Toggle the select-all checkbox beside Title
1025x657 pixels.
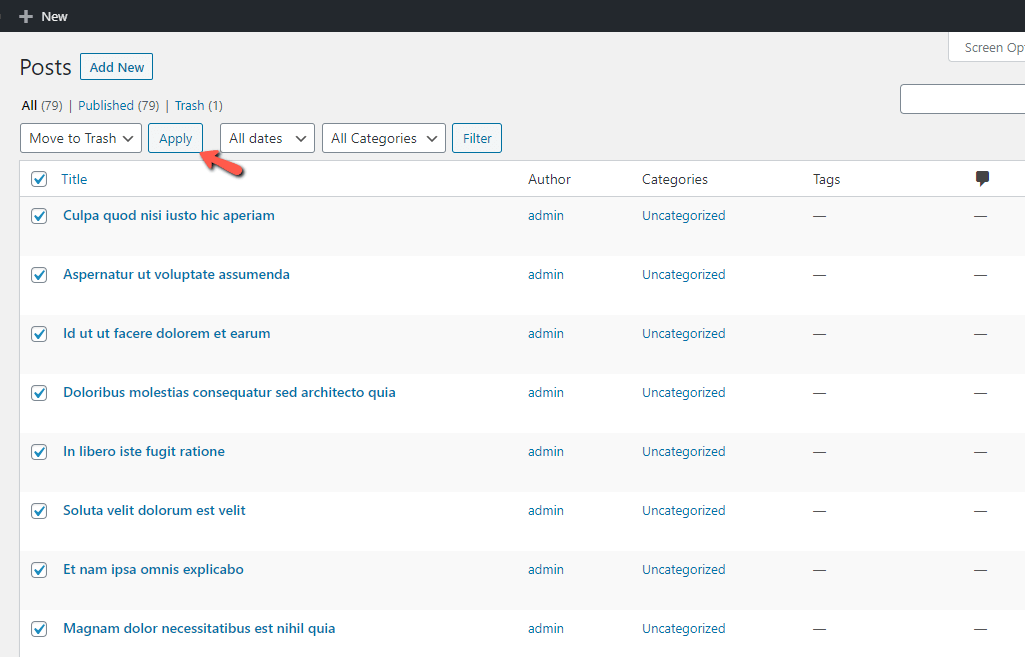tap(39, 179)
